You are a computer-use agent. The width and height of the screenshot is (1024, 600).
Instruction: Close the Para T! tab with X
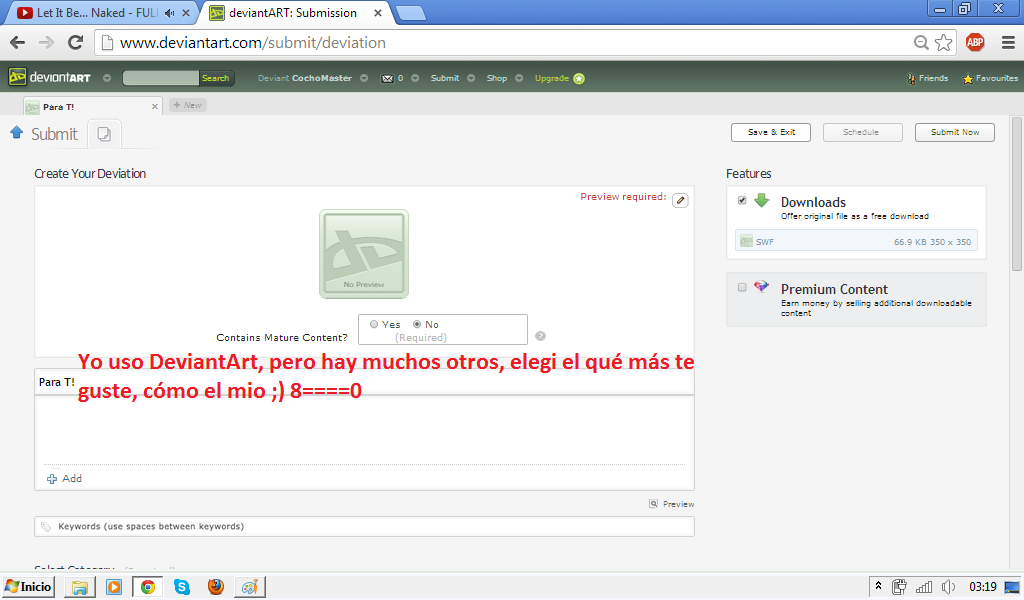point(155,106)
